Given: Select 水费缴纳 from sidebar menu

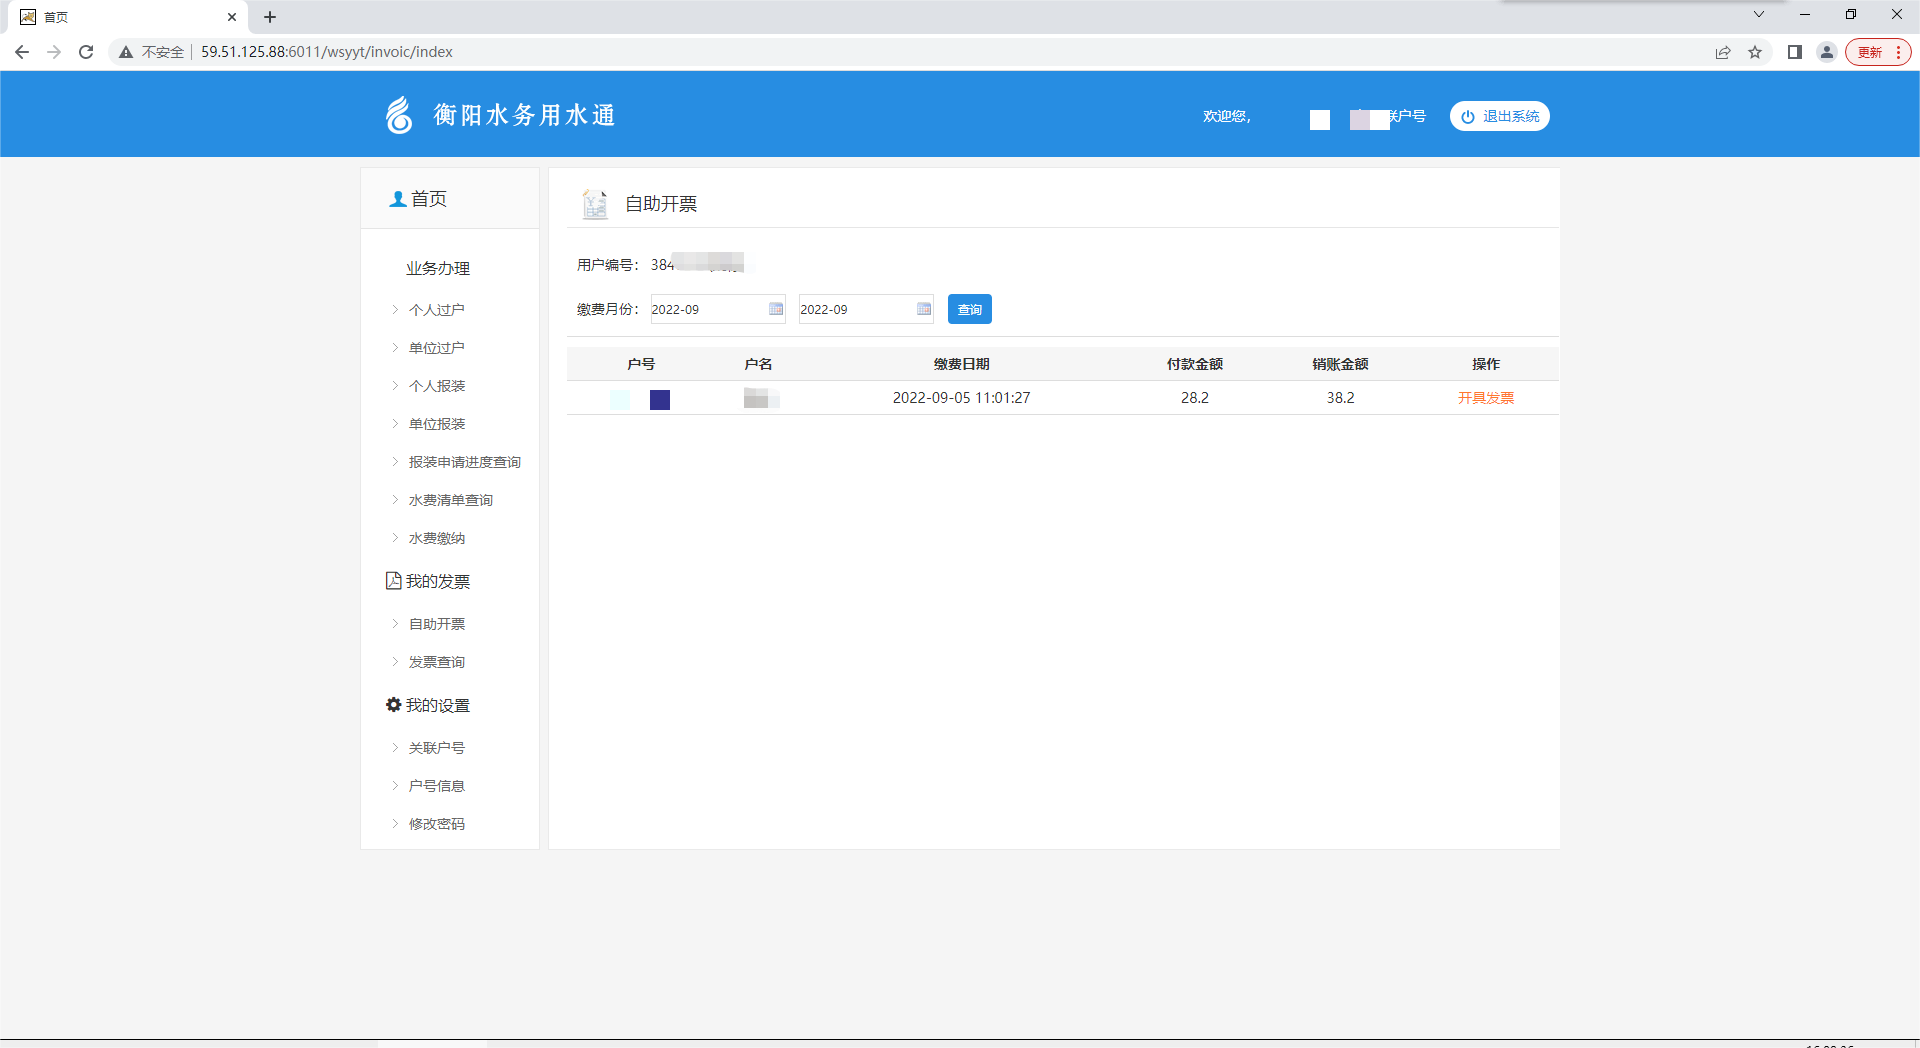Looking at the screenshot, I should (436, 538).
